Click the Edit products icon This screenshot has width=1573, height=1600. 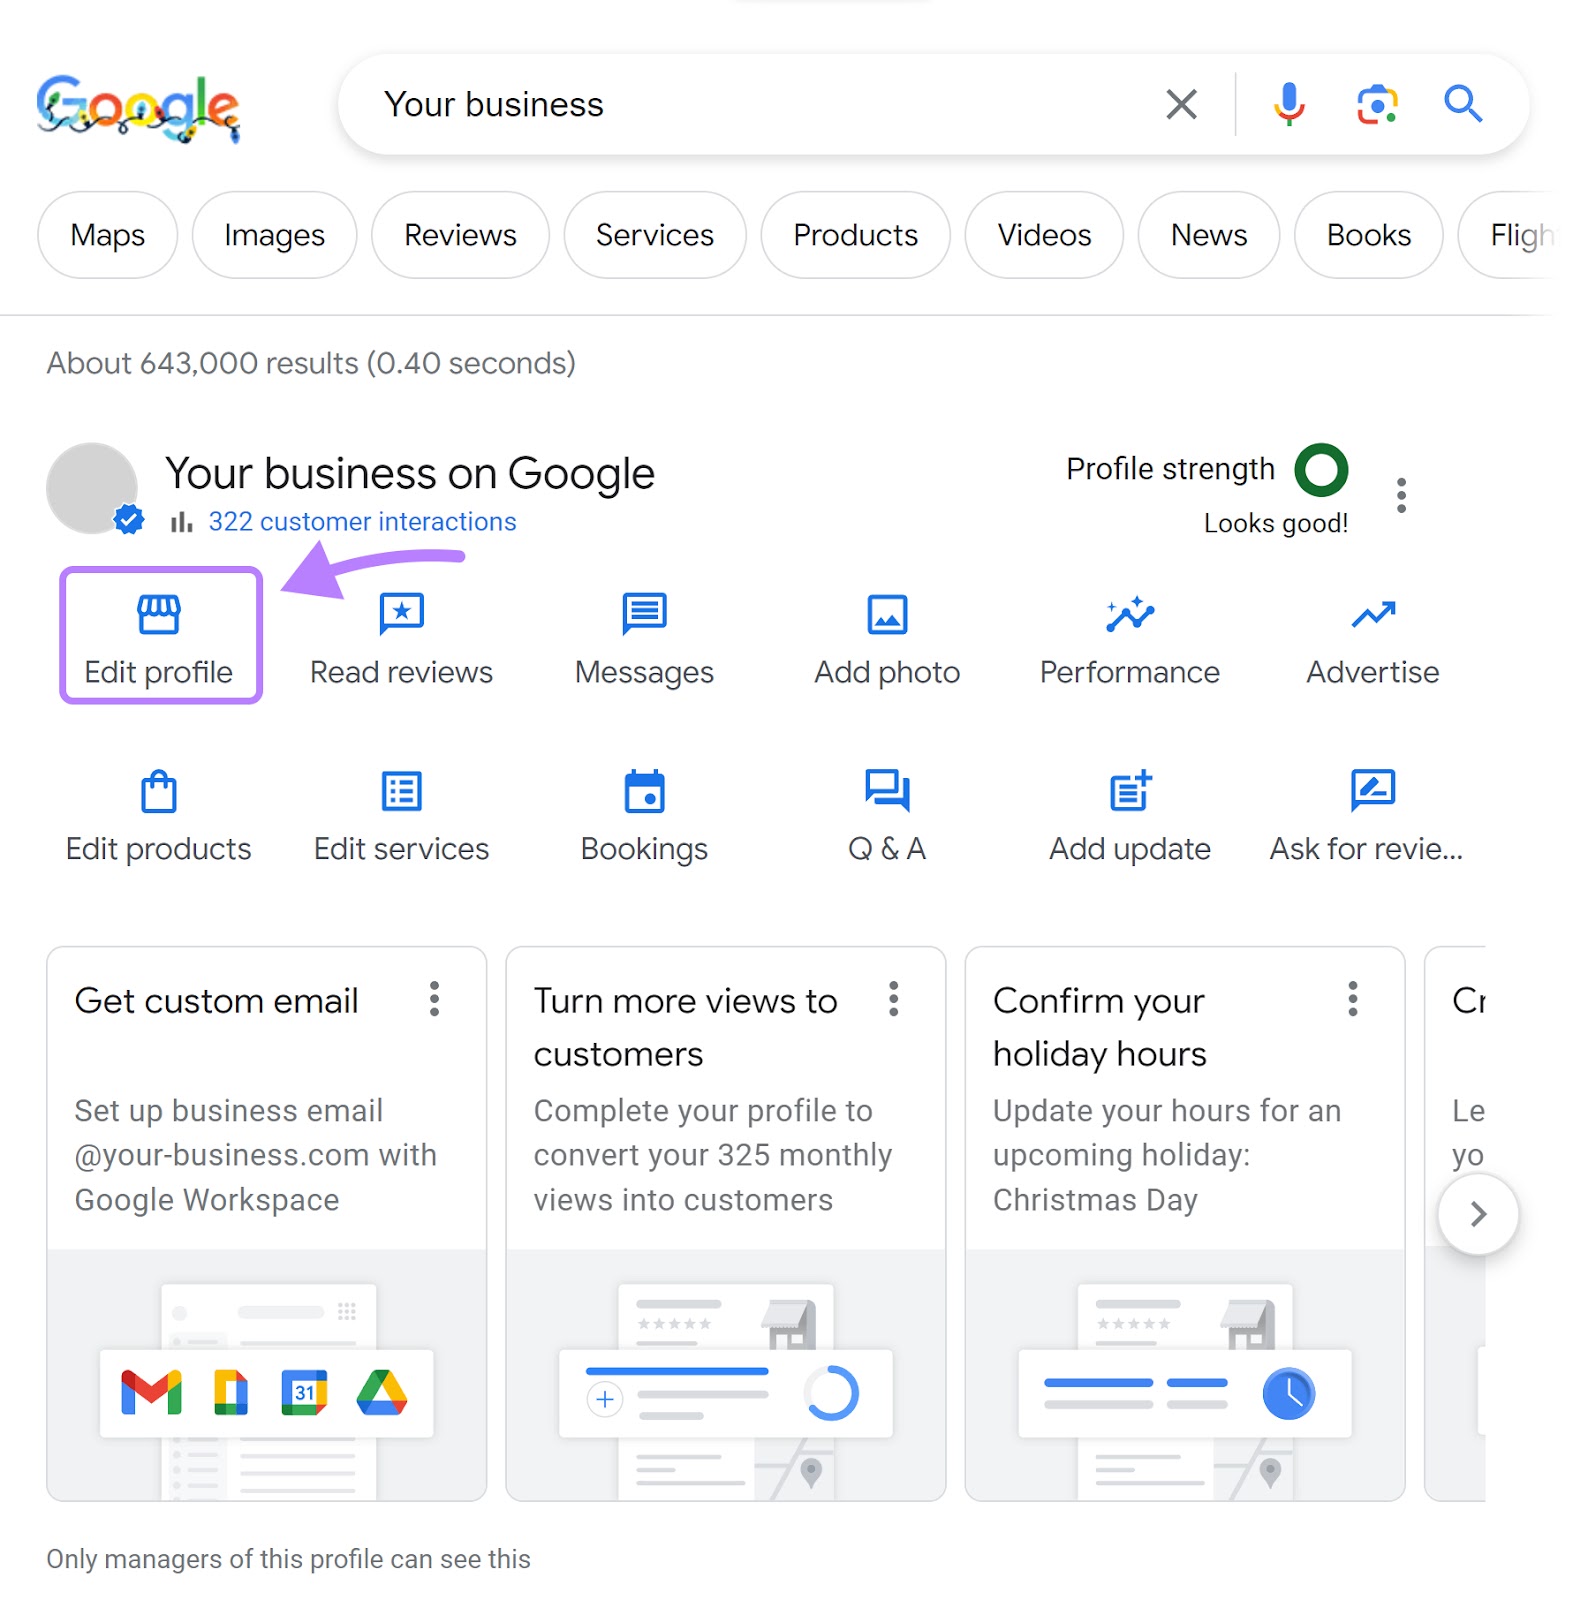[159, 791]
